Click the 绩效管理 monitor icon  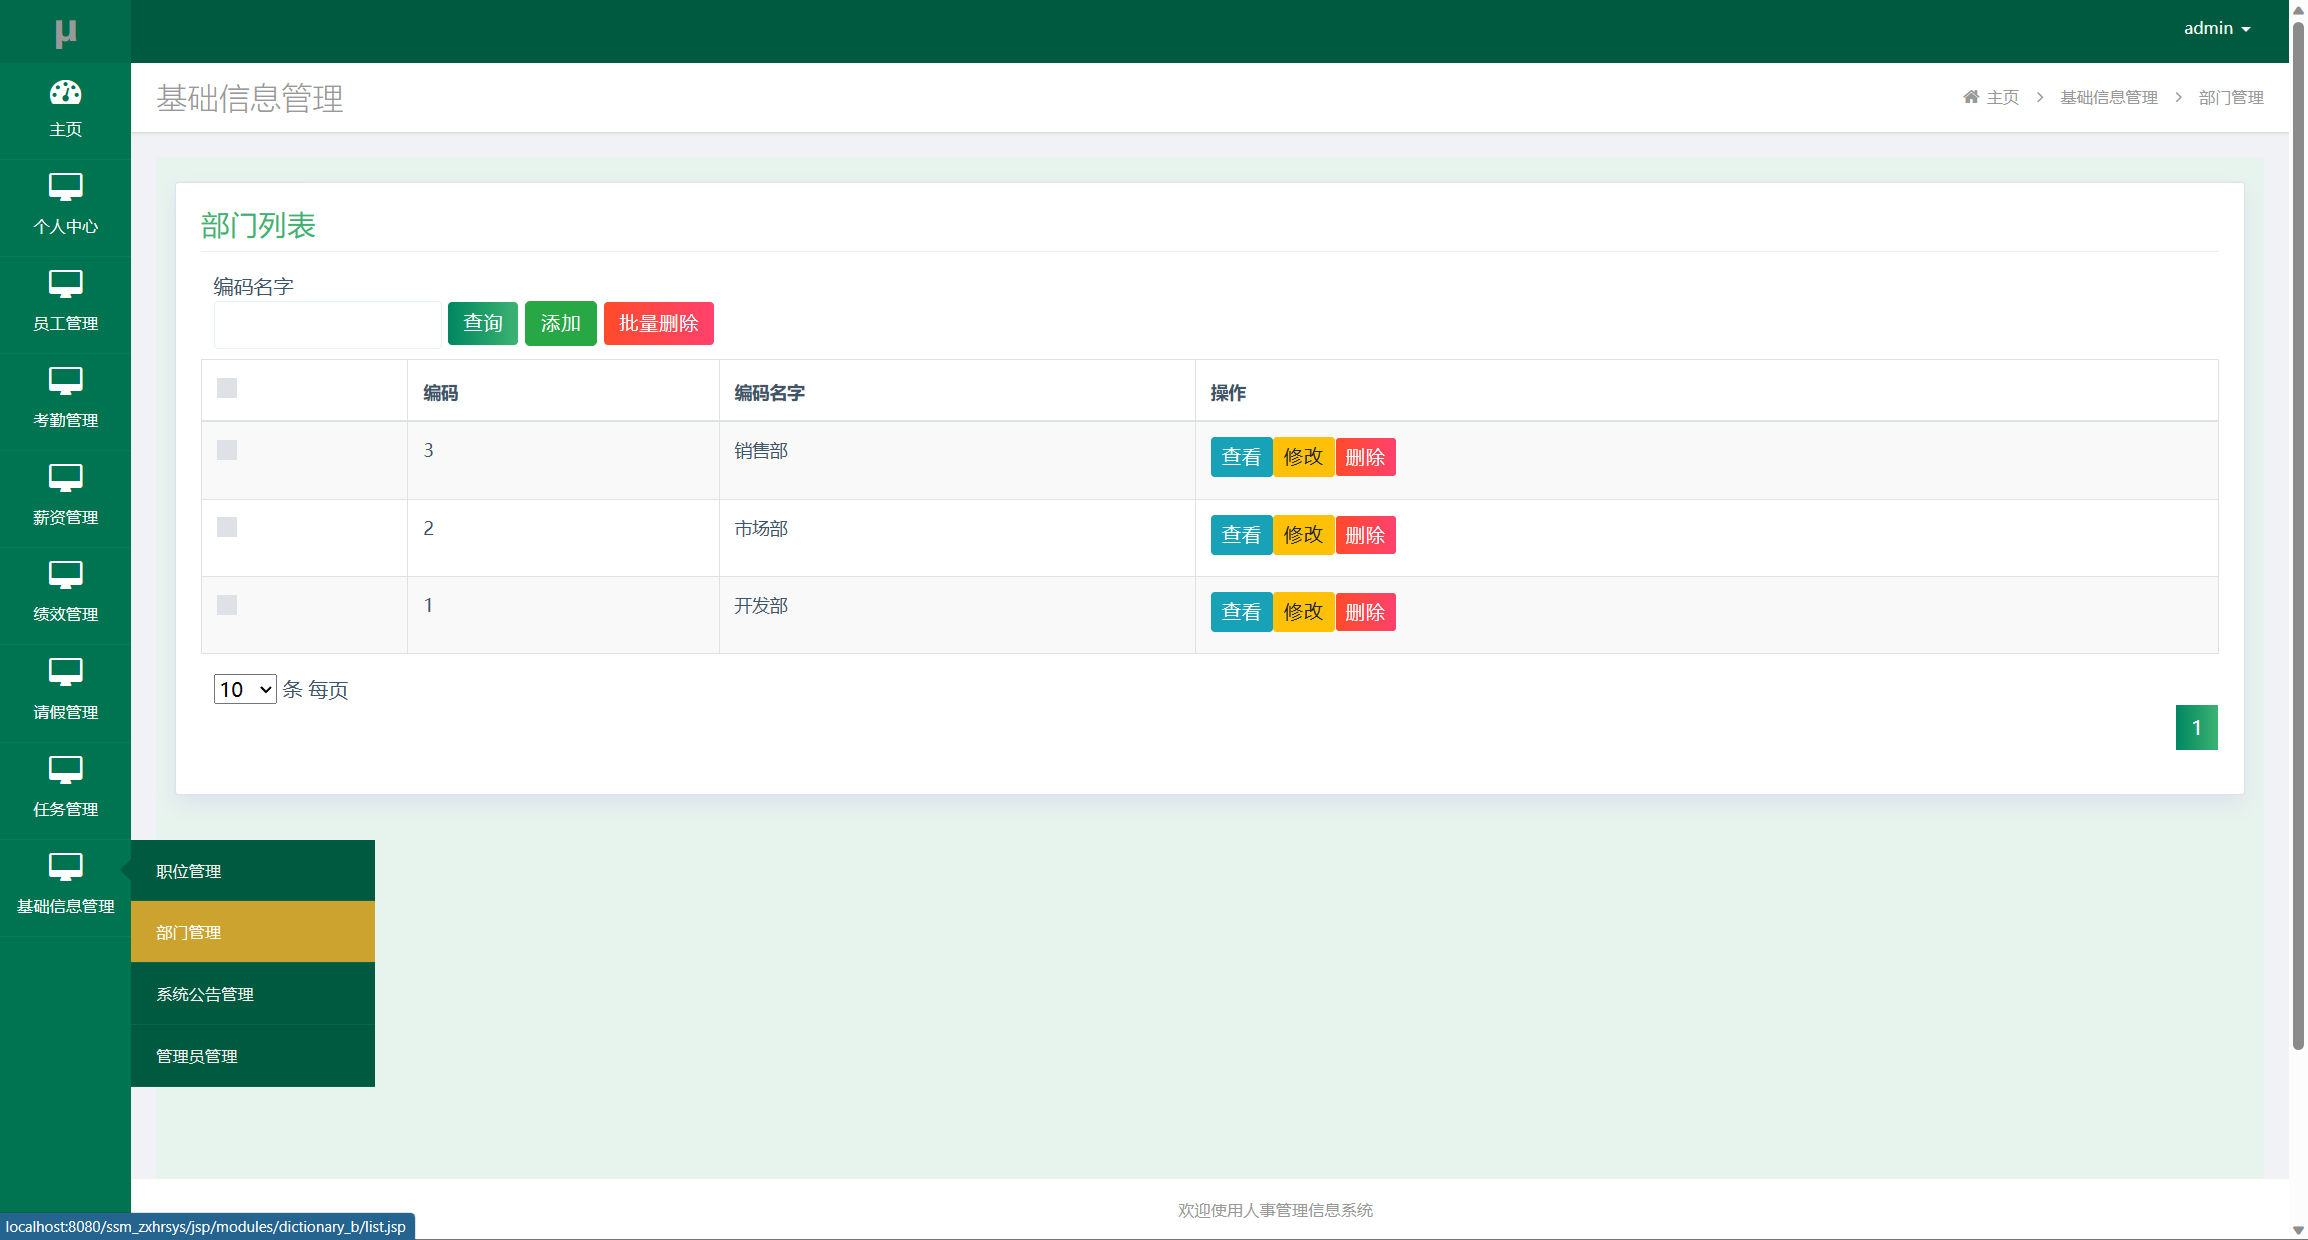(x=65, y=575)
